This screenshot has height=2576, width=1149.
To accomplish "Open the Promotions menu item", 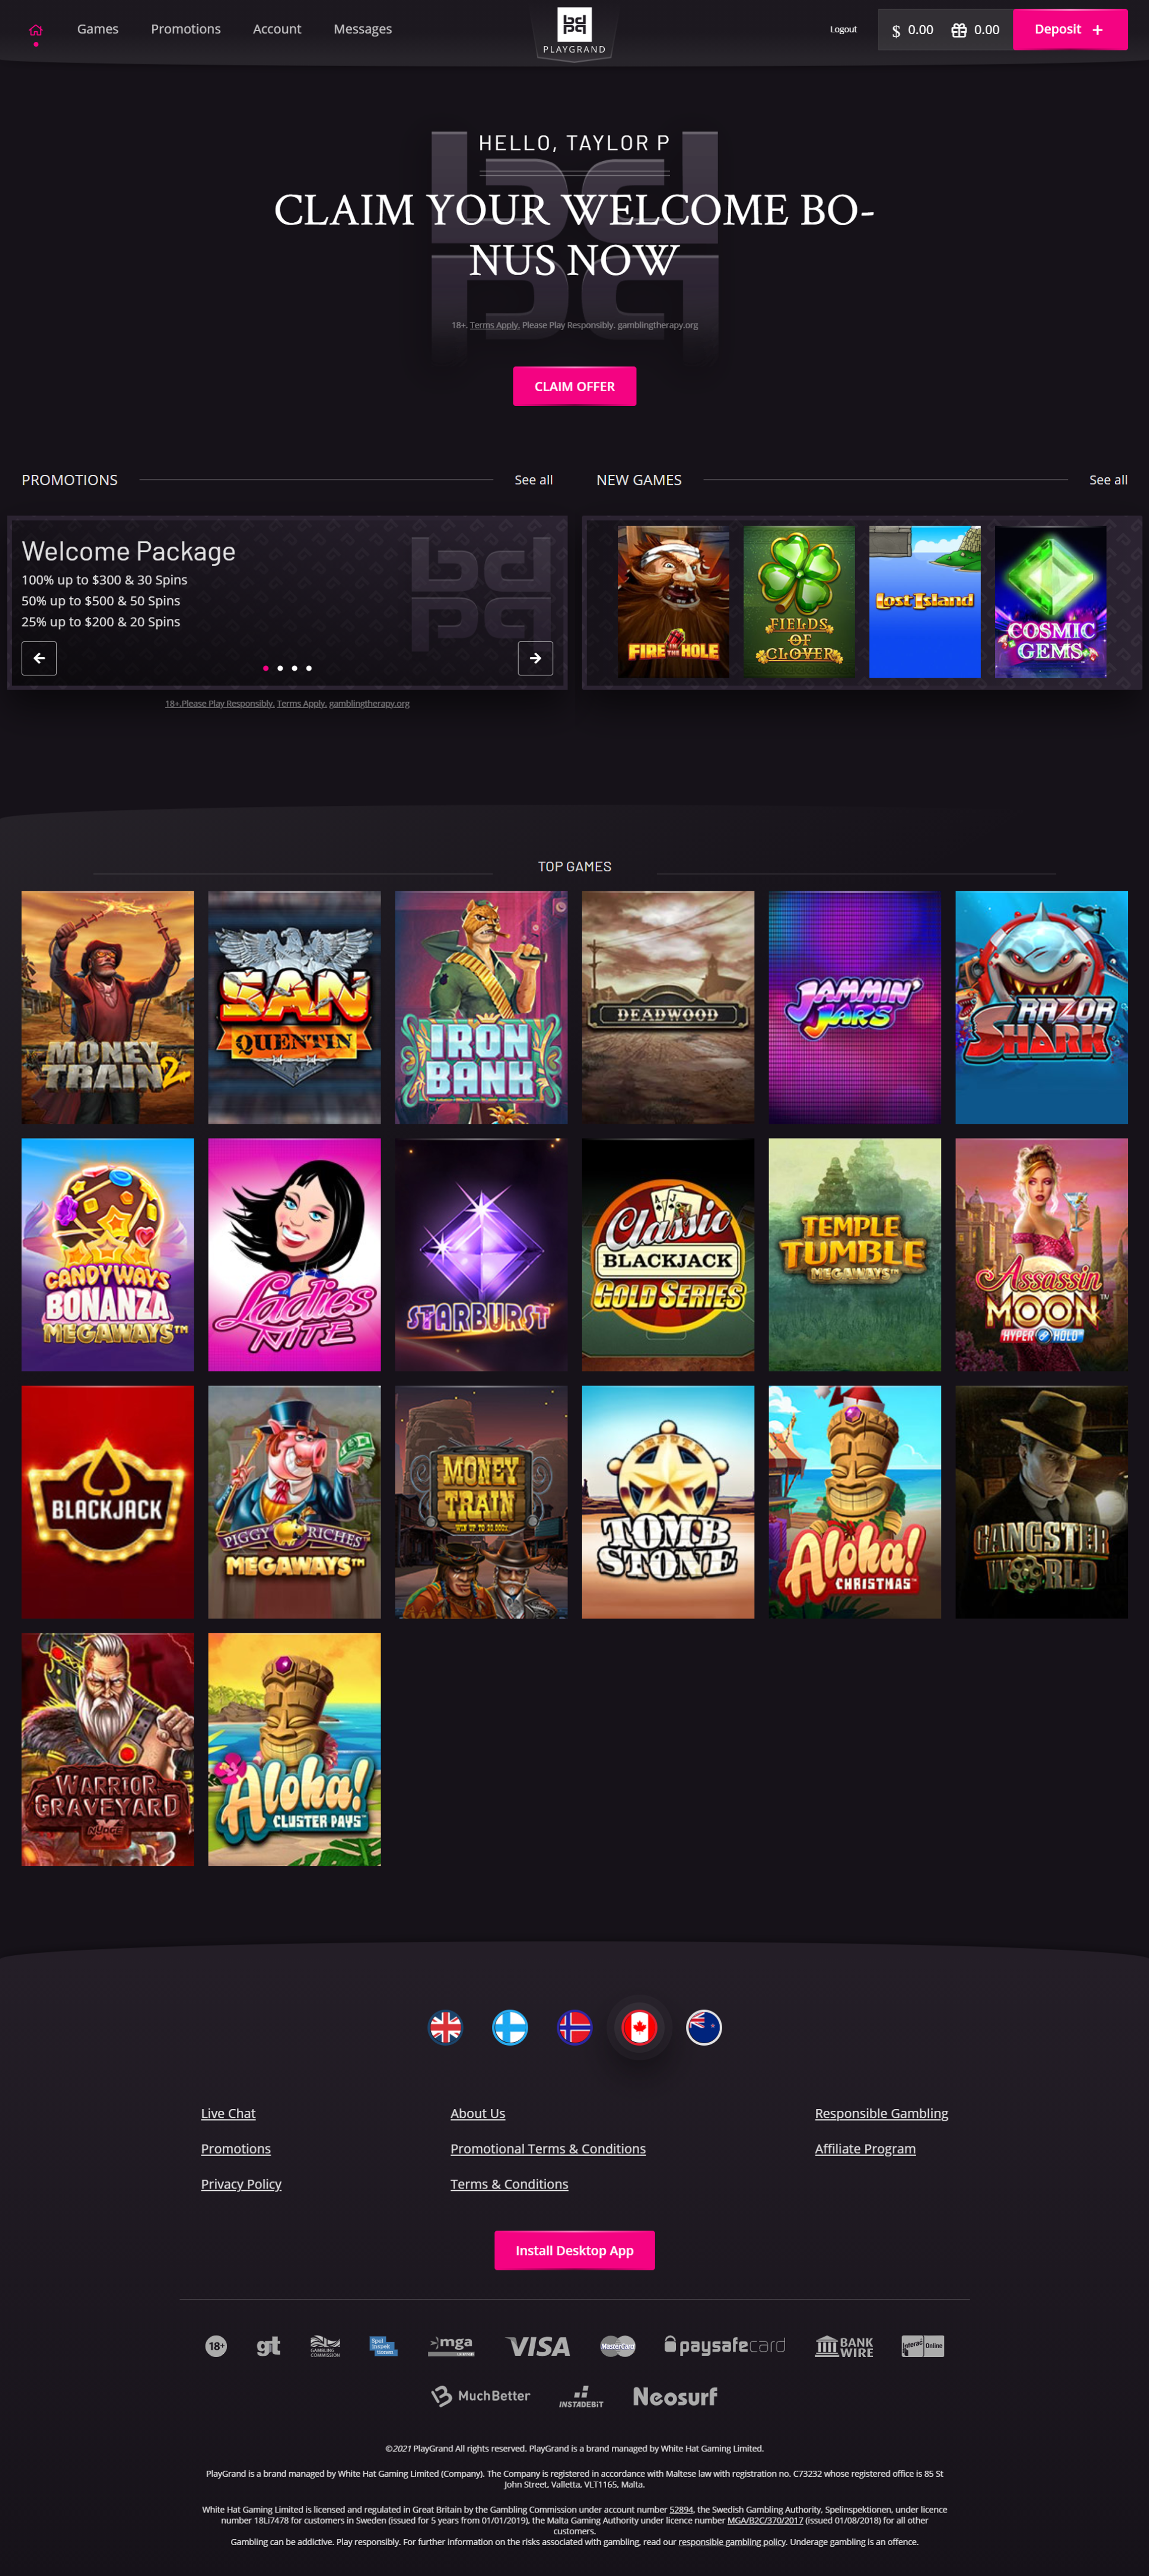I will 186,29.
